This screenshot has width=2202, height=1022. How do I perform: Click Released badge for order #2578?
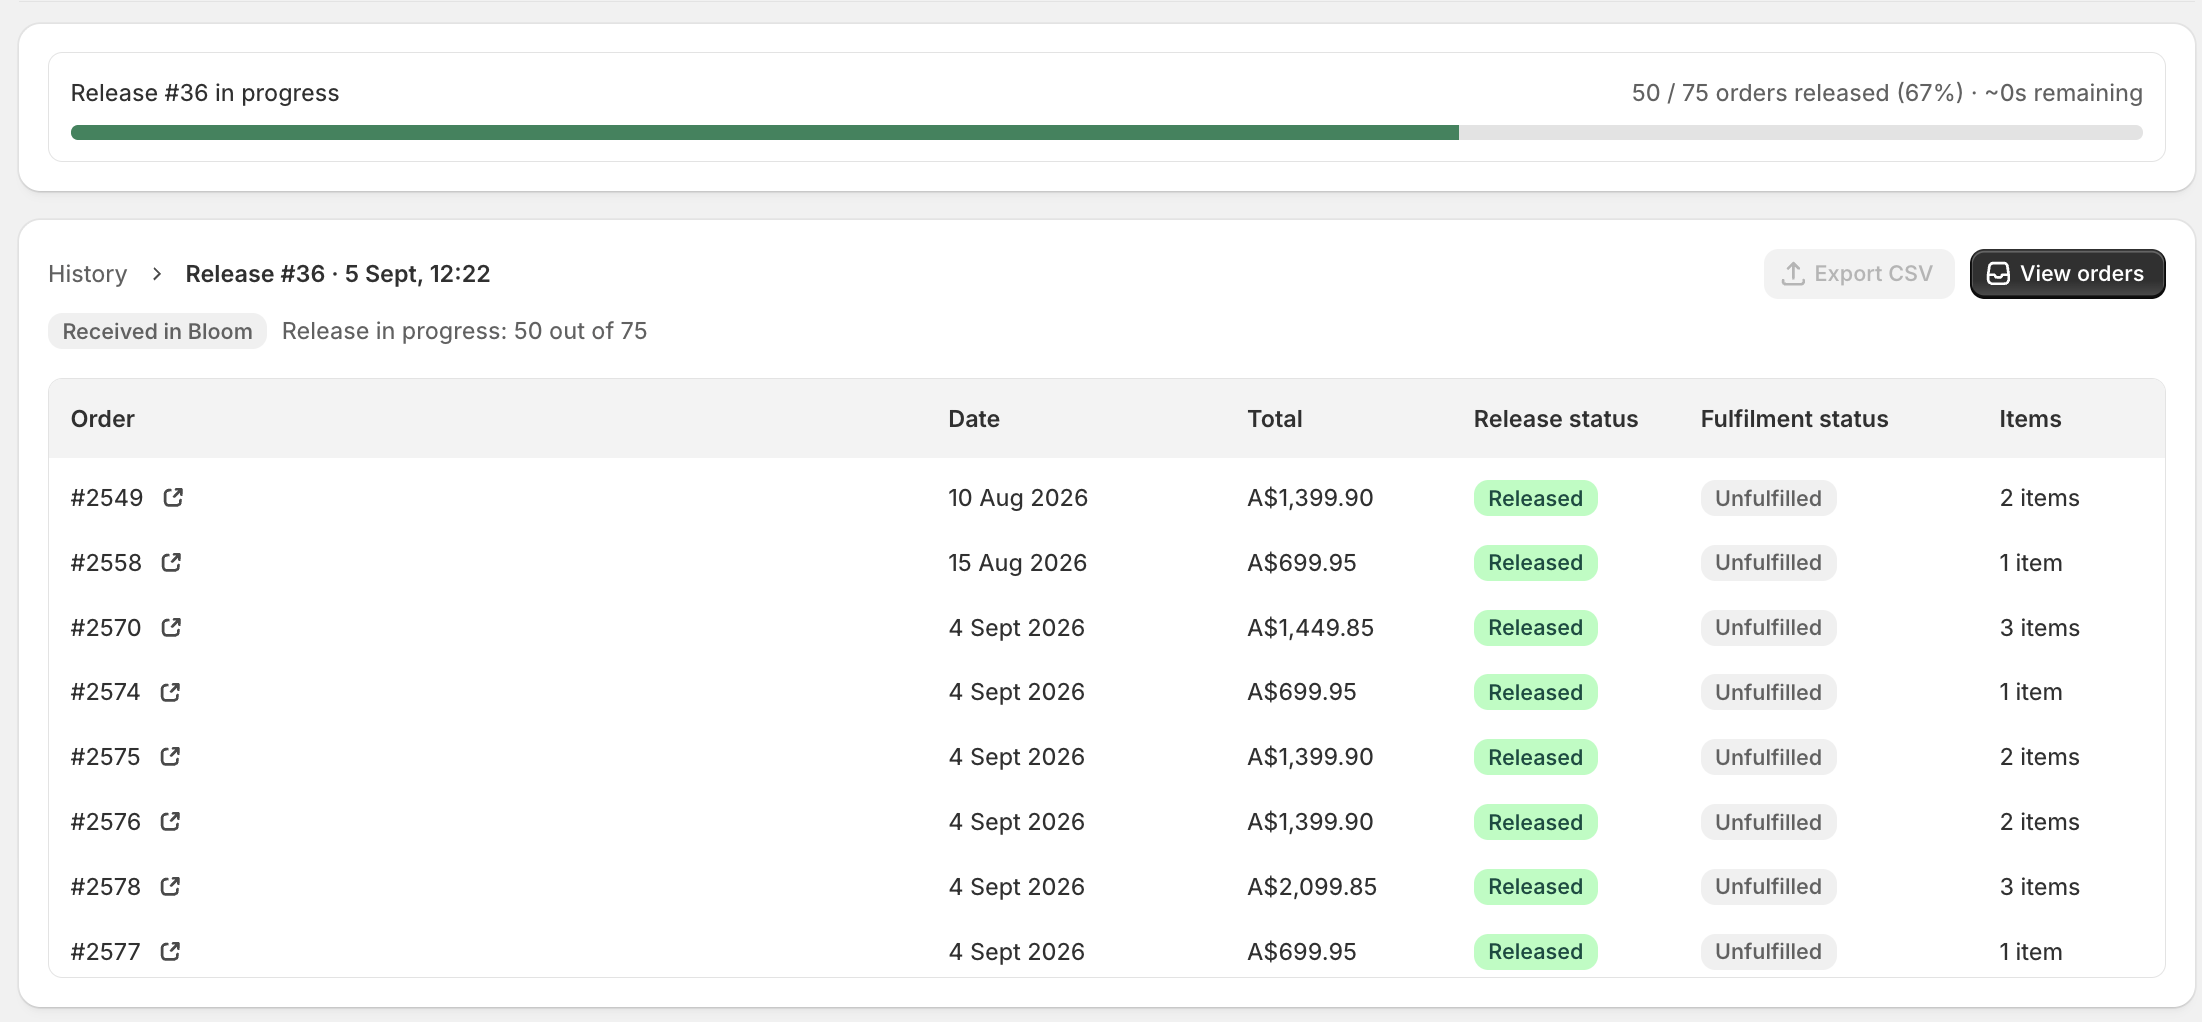tap(1535, 887)
